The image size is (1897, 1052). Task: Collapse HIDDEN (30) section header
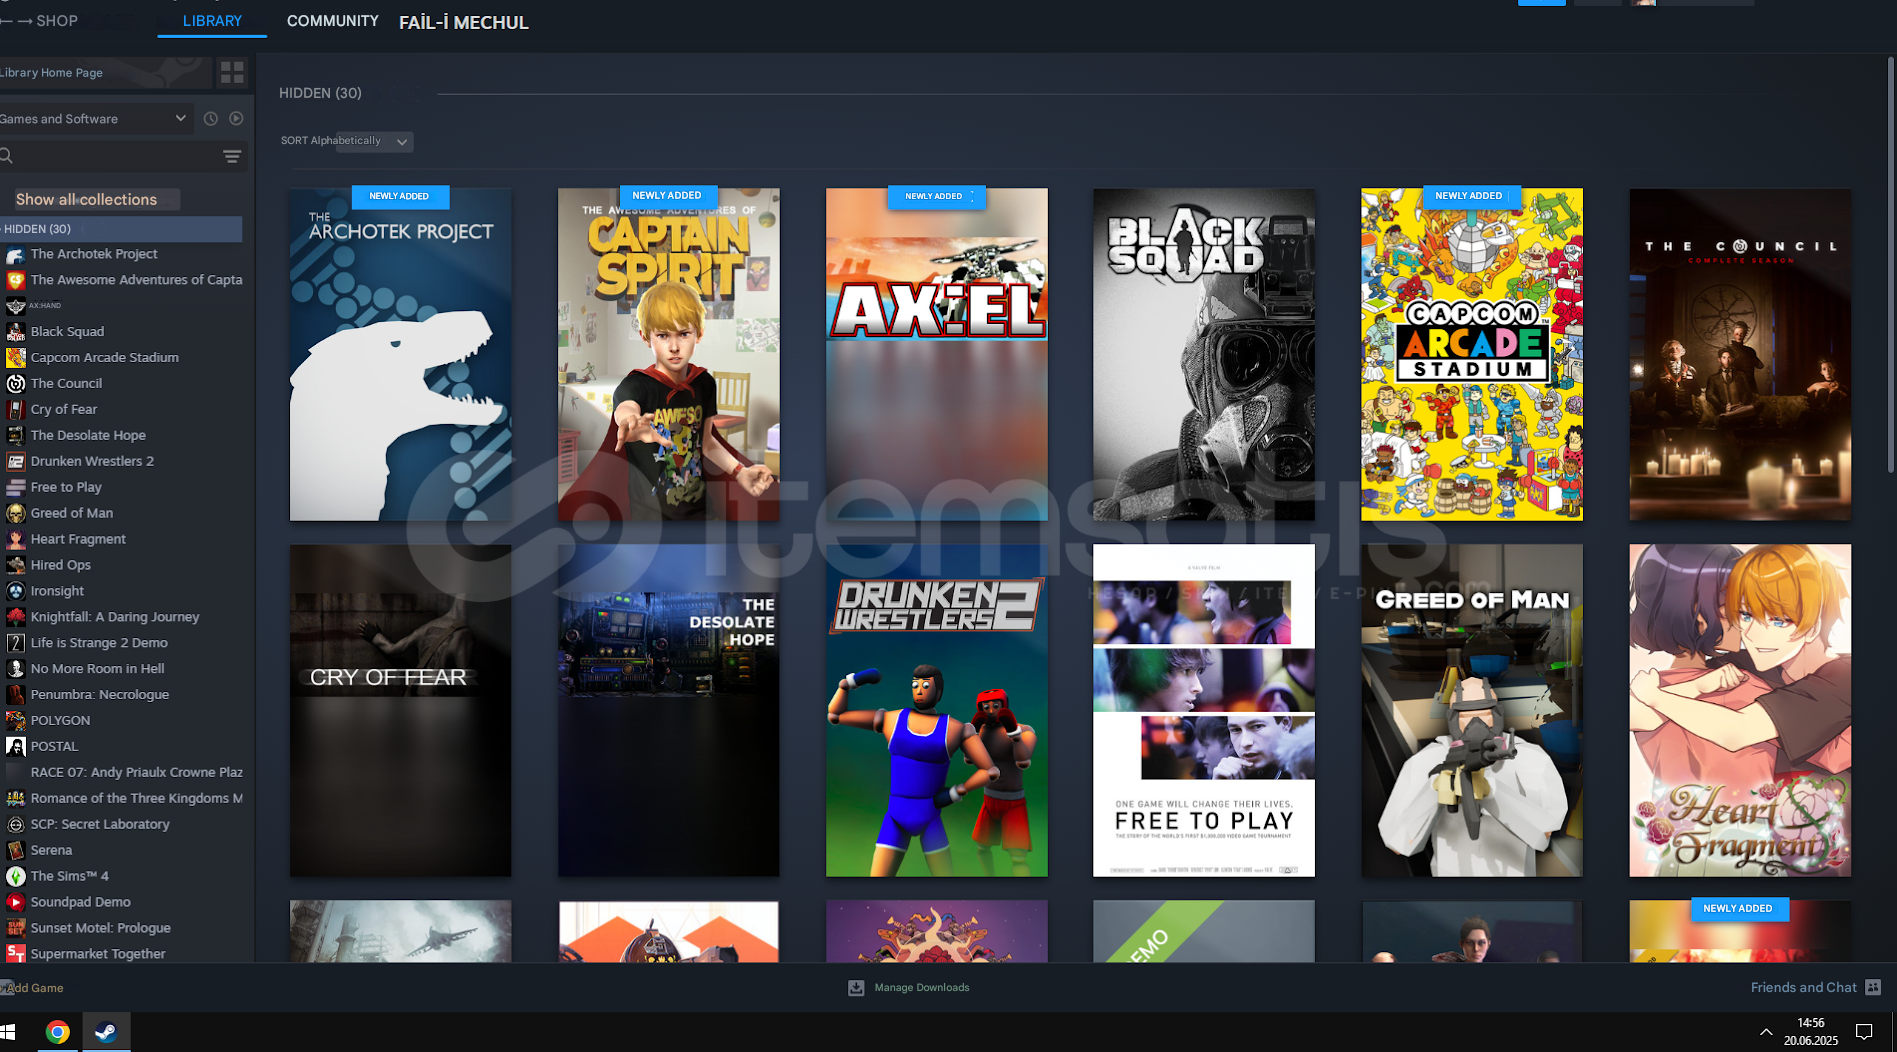coord(320,93)
